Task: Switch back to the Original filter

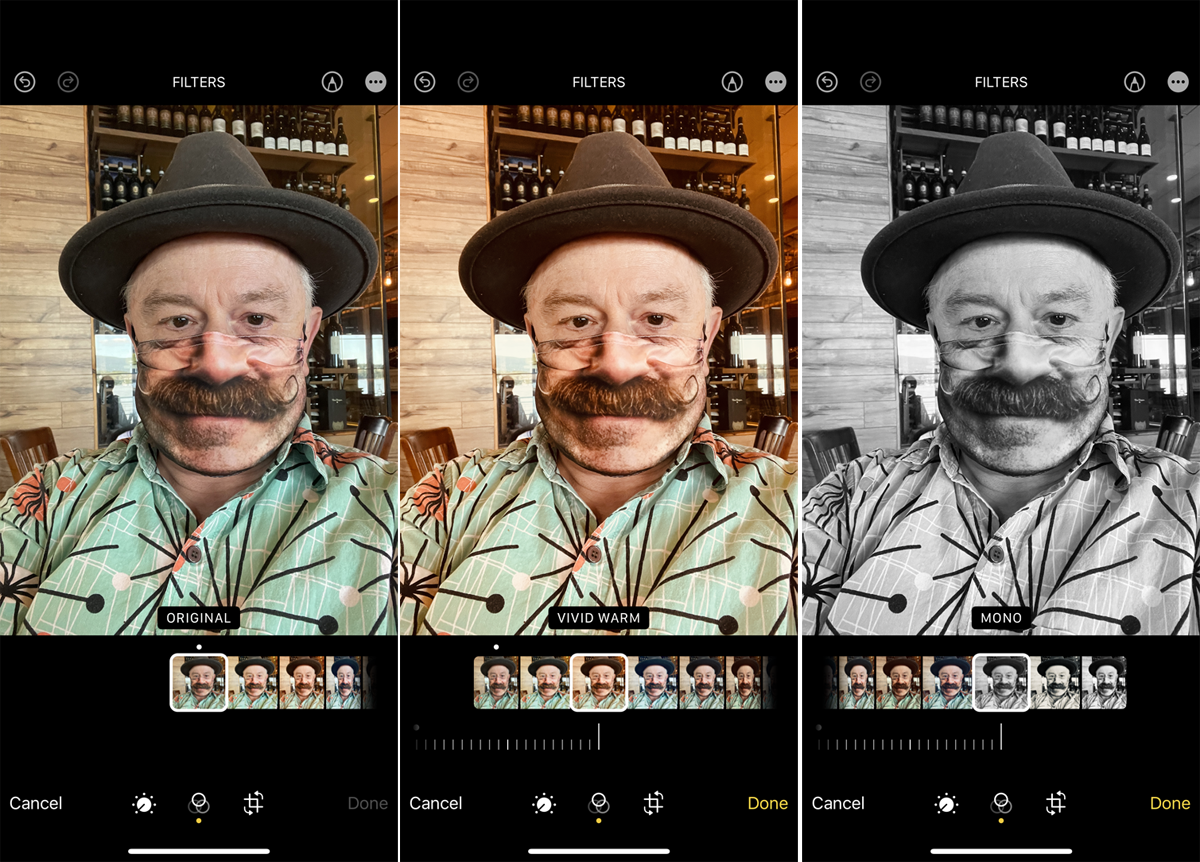Action: click(x=198, y=681)
